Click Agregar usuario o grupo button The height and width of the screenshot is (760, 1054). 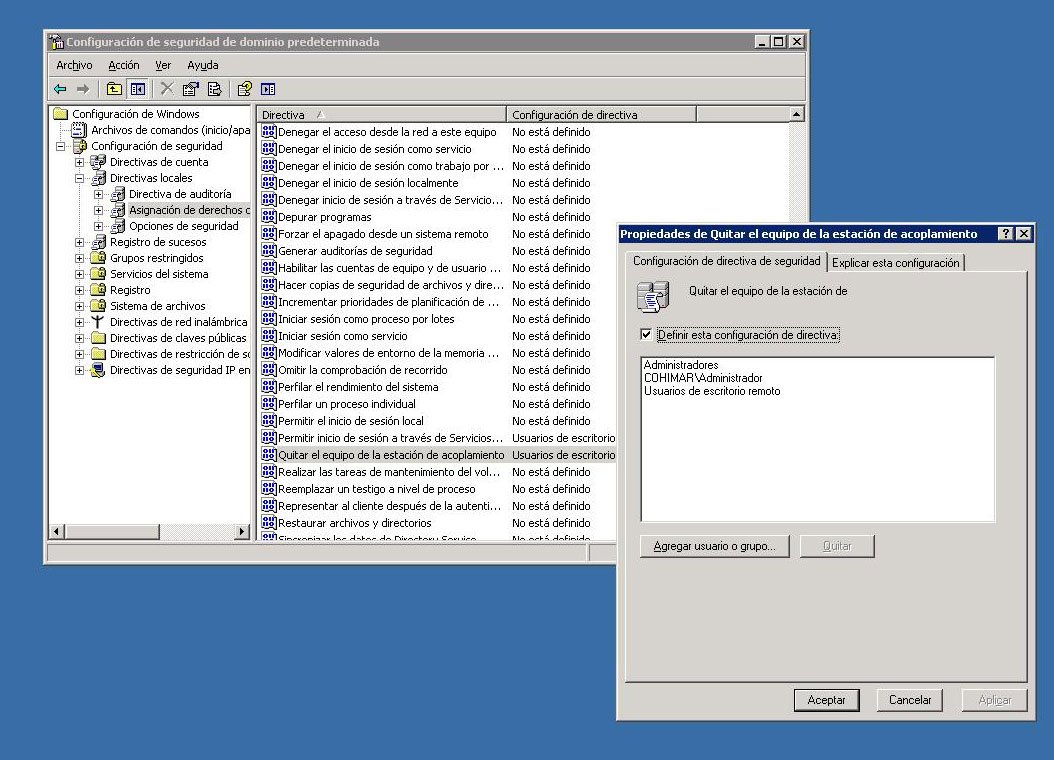(715, 546)
